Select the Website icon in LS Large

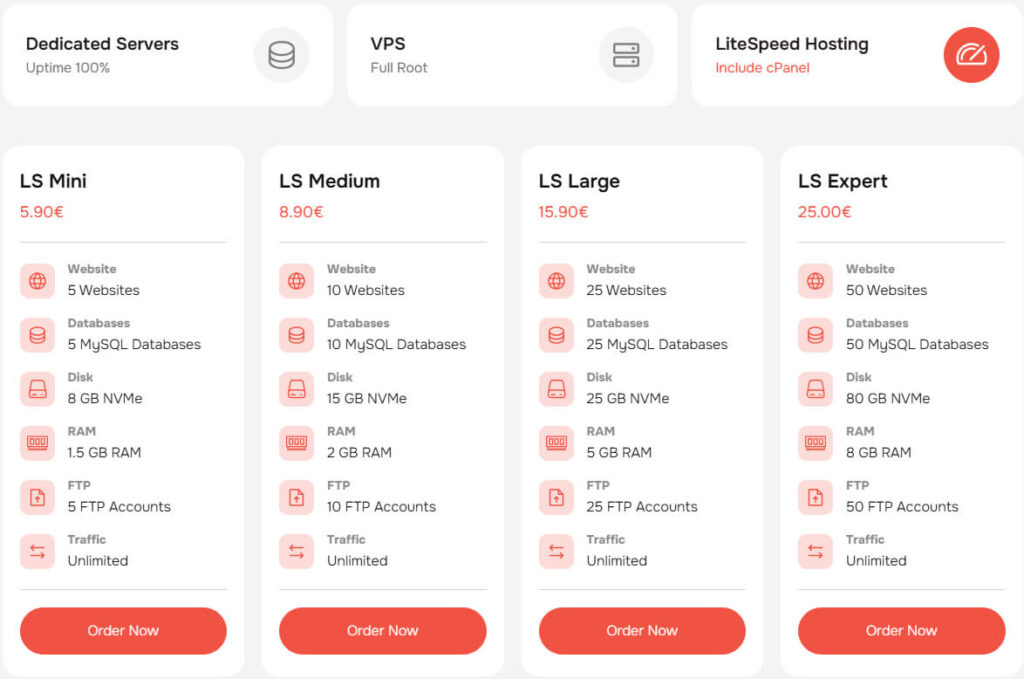[555, 281]
